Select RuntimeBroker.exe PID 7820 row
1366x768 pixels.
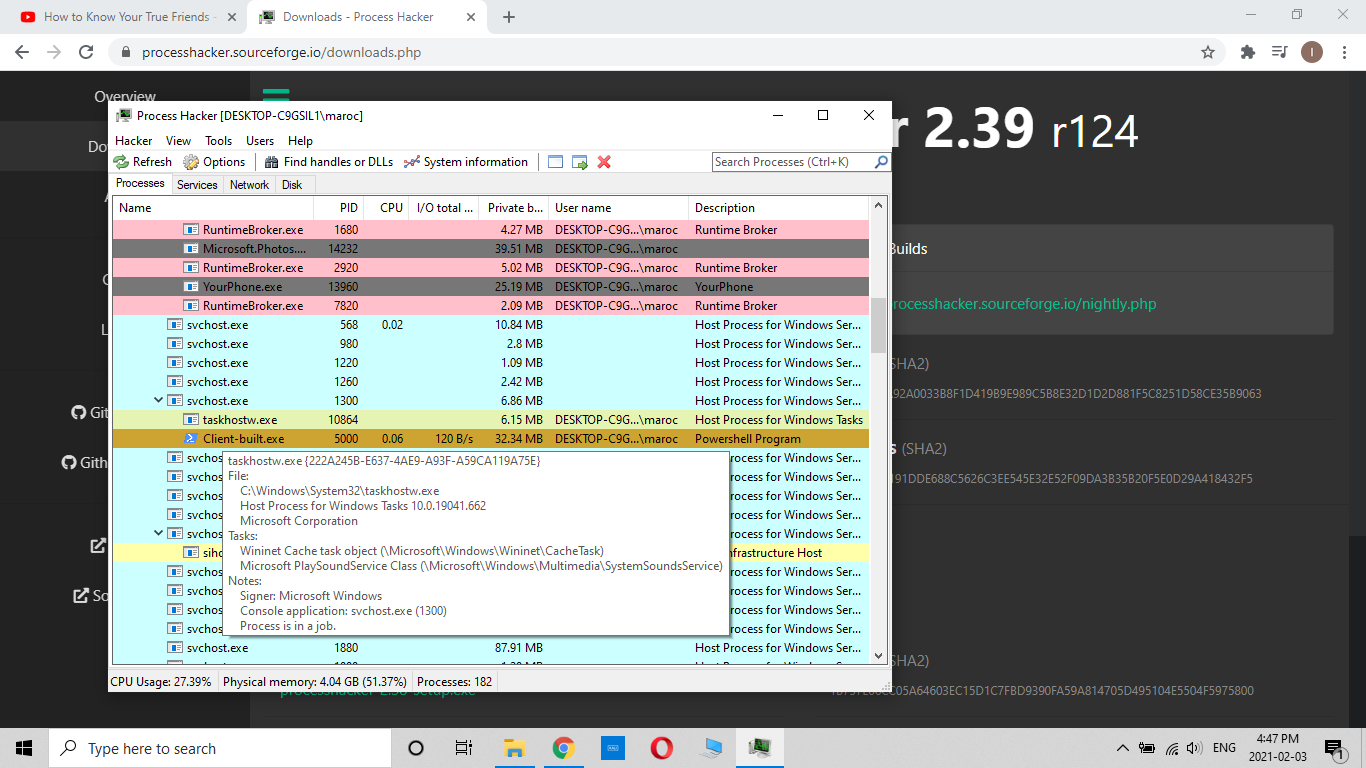coord(490,306)
